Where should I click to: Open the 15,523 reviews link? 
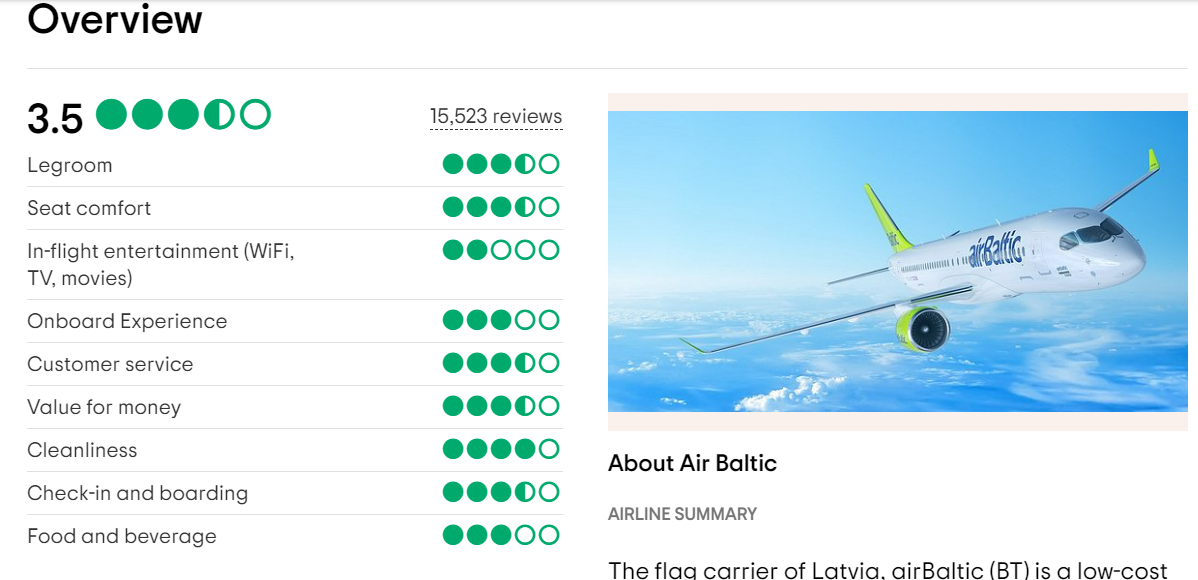[x=496, y=116]
